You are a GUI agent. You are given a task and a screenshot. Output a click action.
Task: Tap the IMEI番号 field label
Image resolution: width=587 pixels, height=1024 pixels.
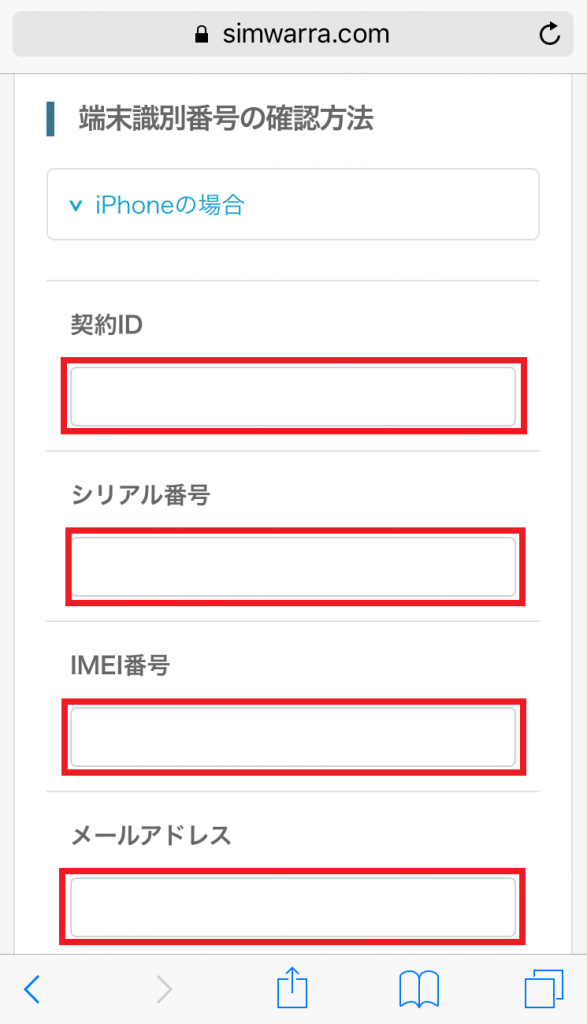pyautogui.click(x=120, y=665)
